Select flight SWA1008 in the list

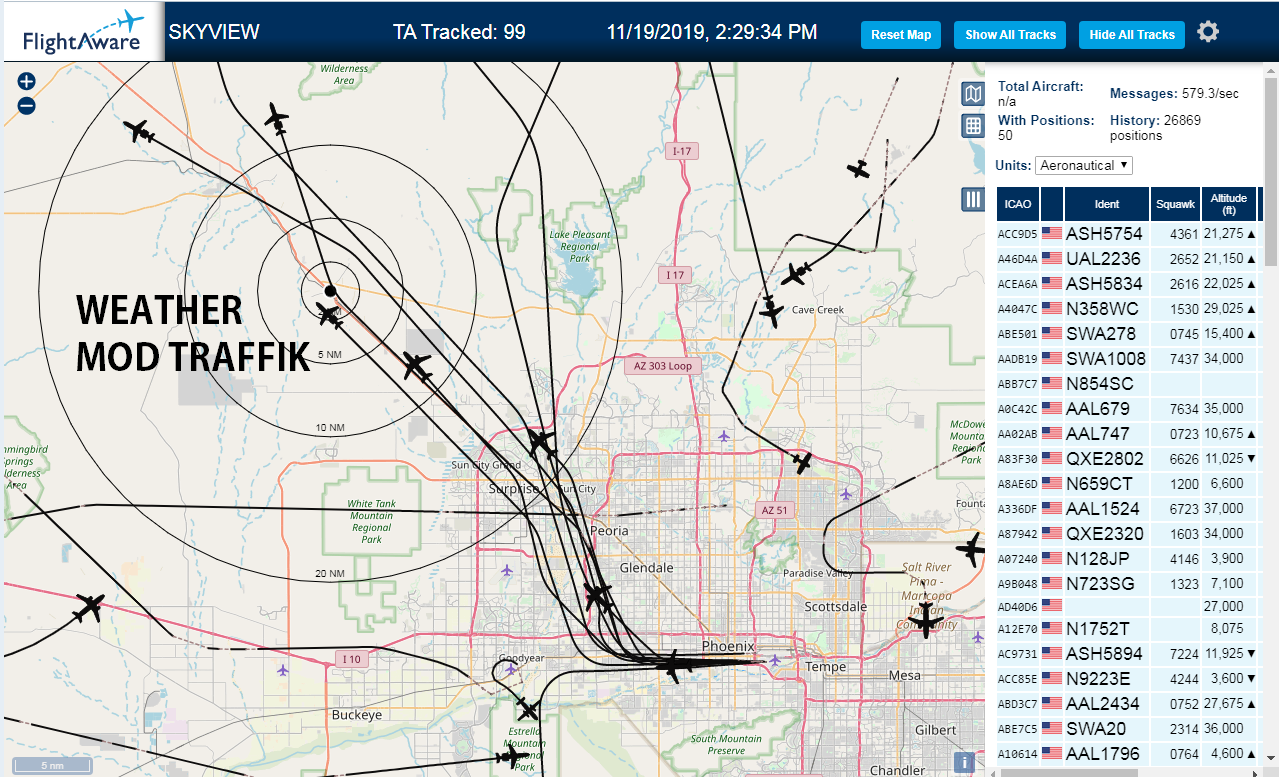pos(1106,358)
